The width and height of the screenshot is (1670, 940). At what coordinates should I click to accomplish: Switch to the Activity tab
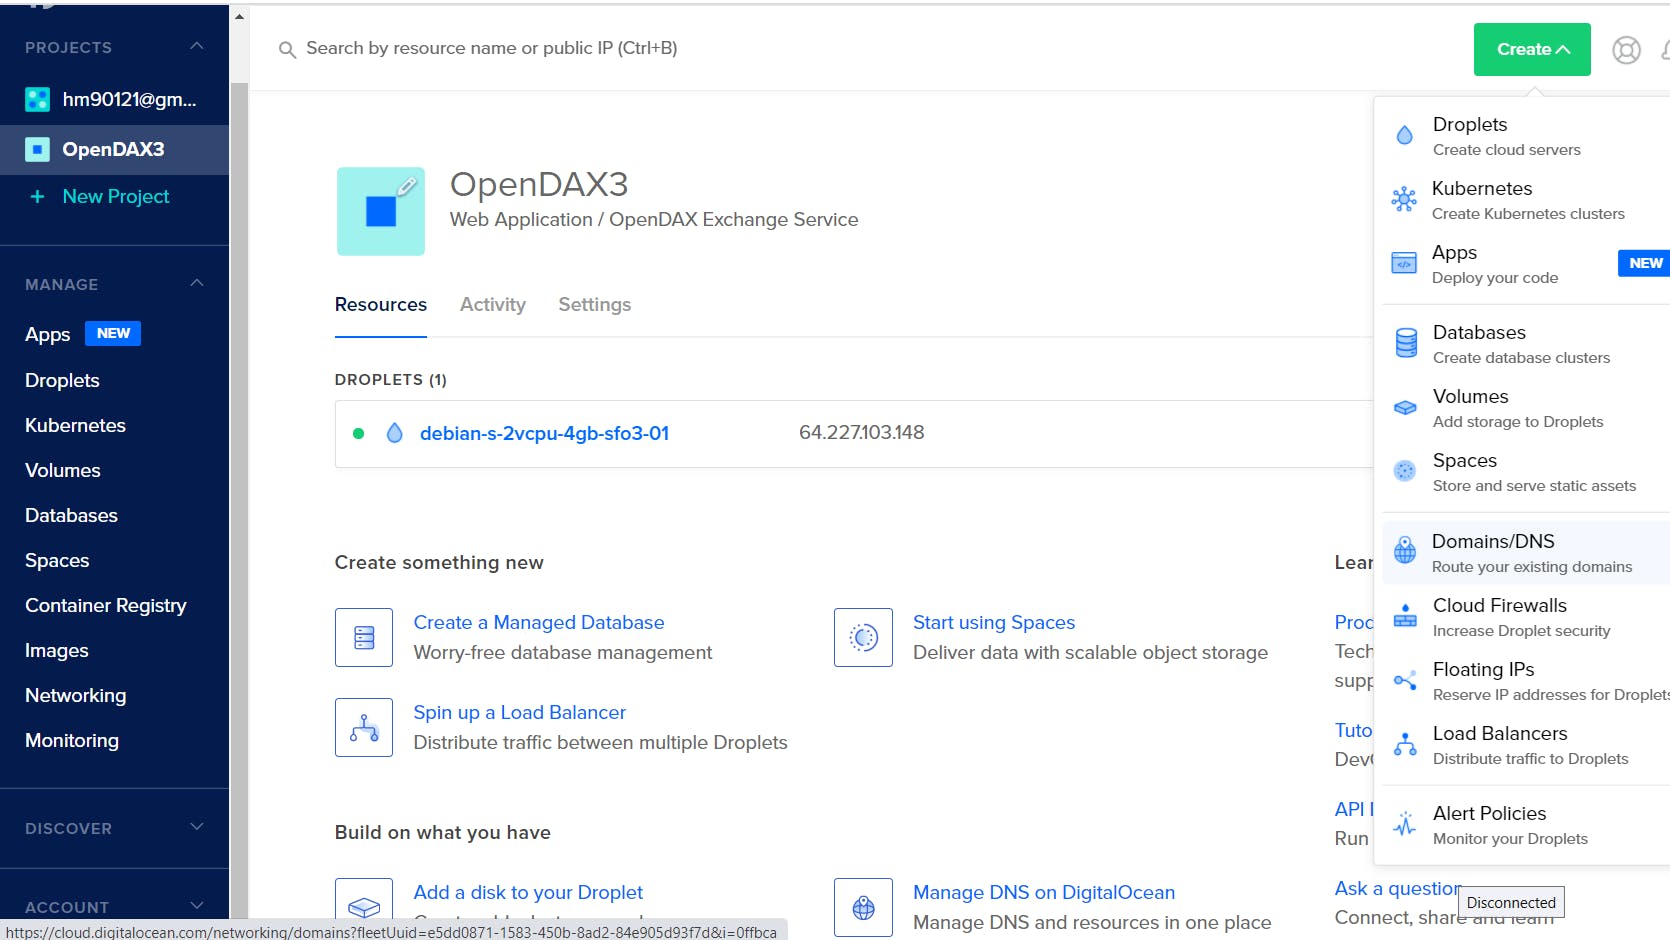point(493,304)
